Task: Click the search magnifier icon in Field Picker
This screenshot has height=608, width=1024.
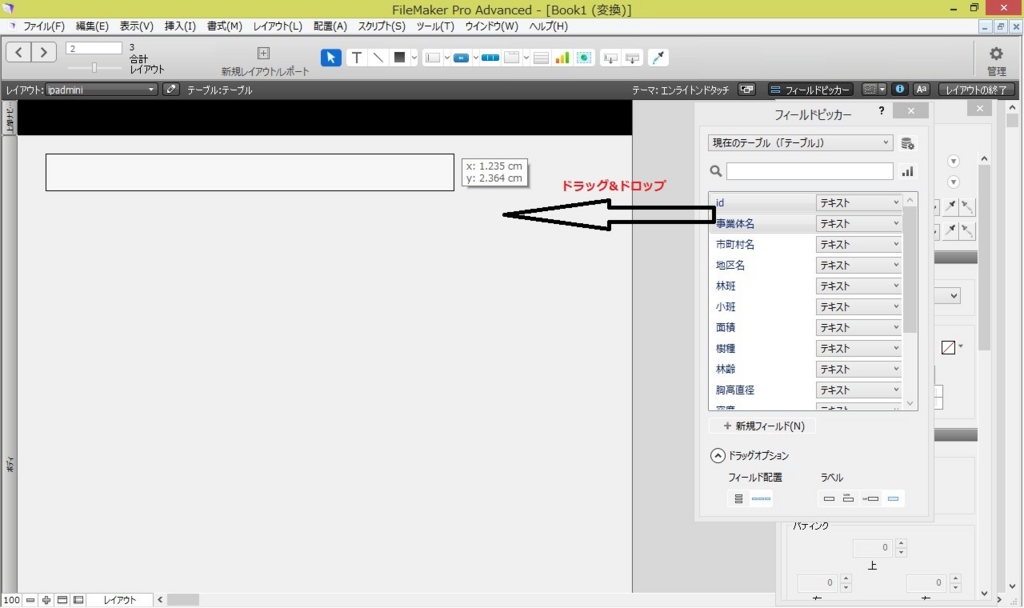Action: click(x=716, y=171)
